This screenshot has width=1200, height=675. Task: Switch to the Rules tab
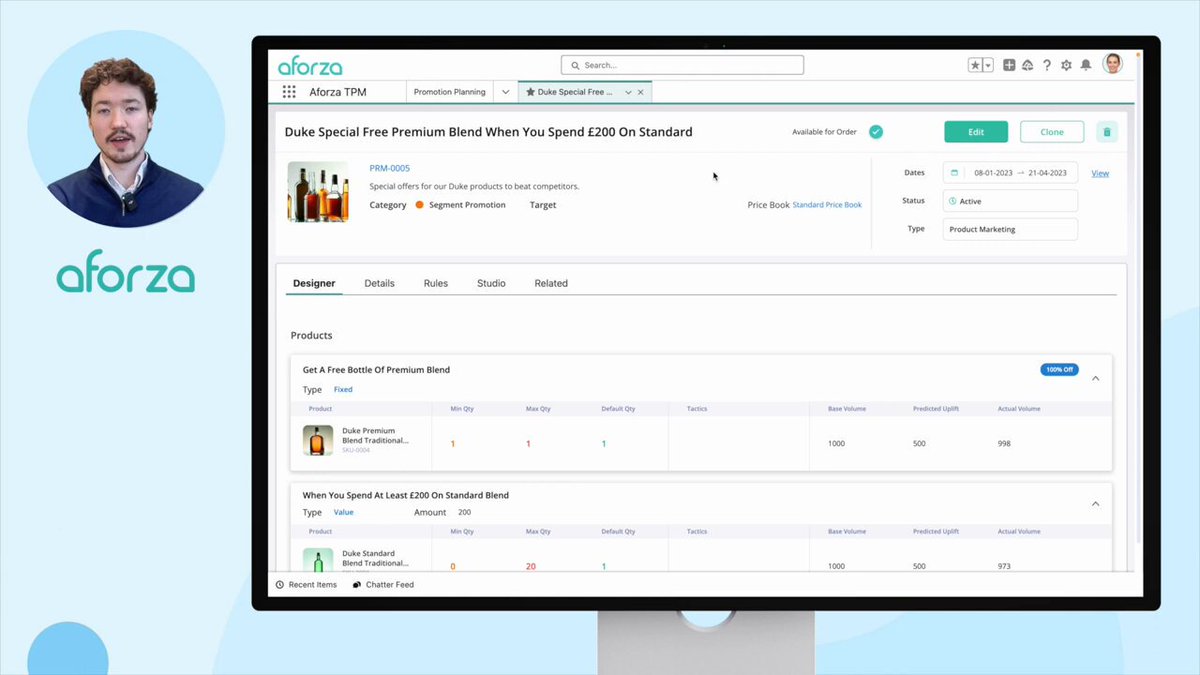pyautogui.click(x=436, y=283)
